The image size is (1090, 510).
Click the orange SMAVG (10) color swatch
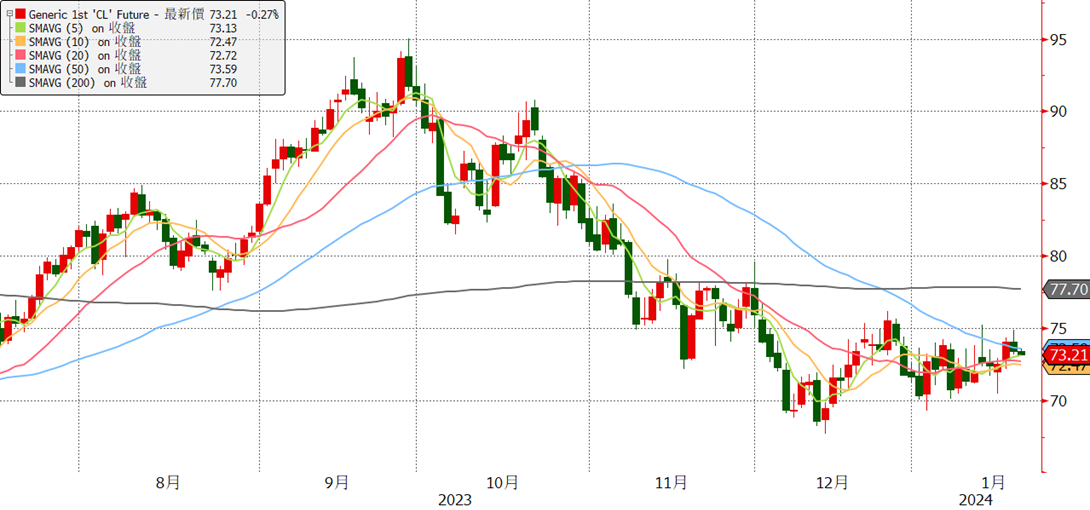[x=19, y=42]
